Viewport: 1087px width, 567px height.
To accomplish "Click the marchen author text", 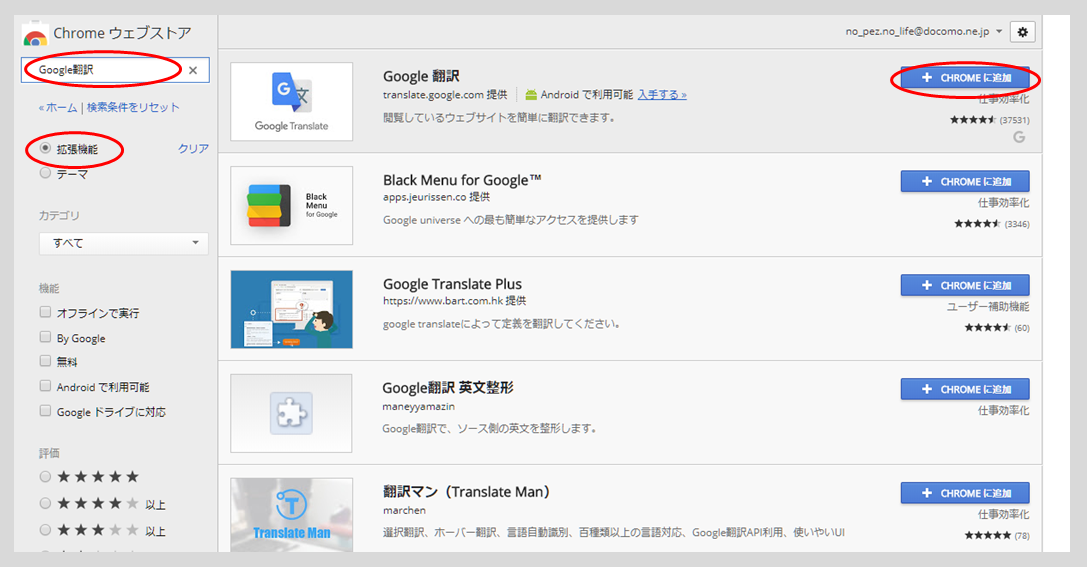I will tap(404, 510).
